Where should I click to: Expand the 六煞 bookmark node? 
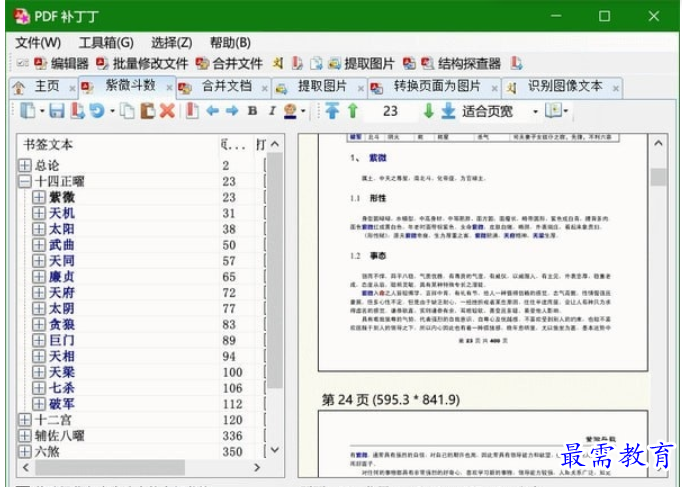(25, 451)
